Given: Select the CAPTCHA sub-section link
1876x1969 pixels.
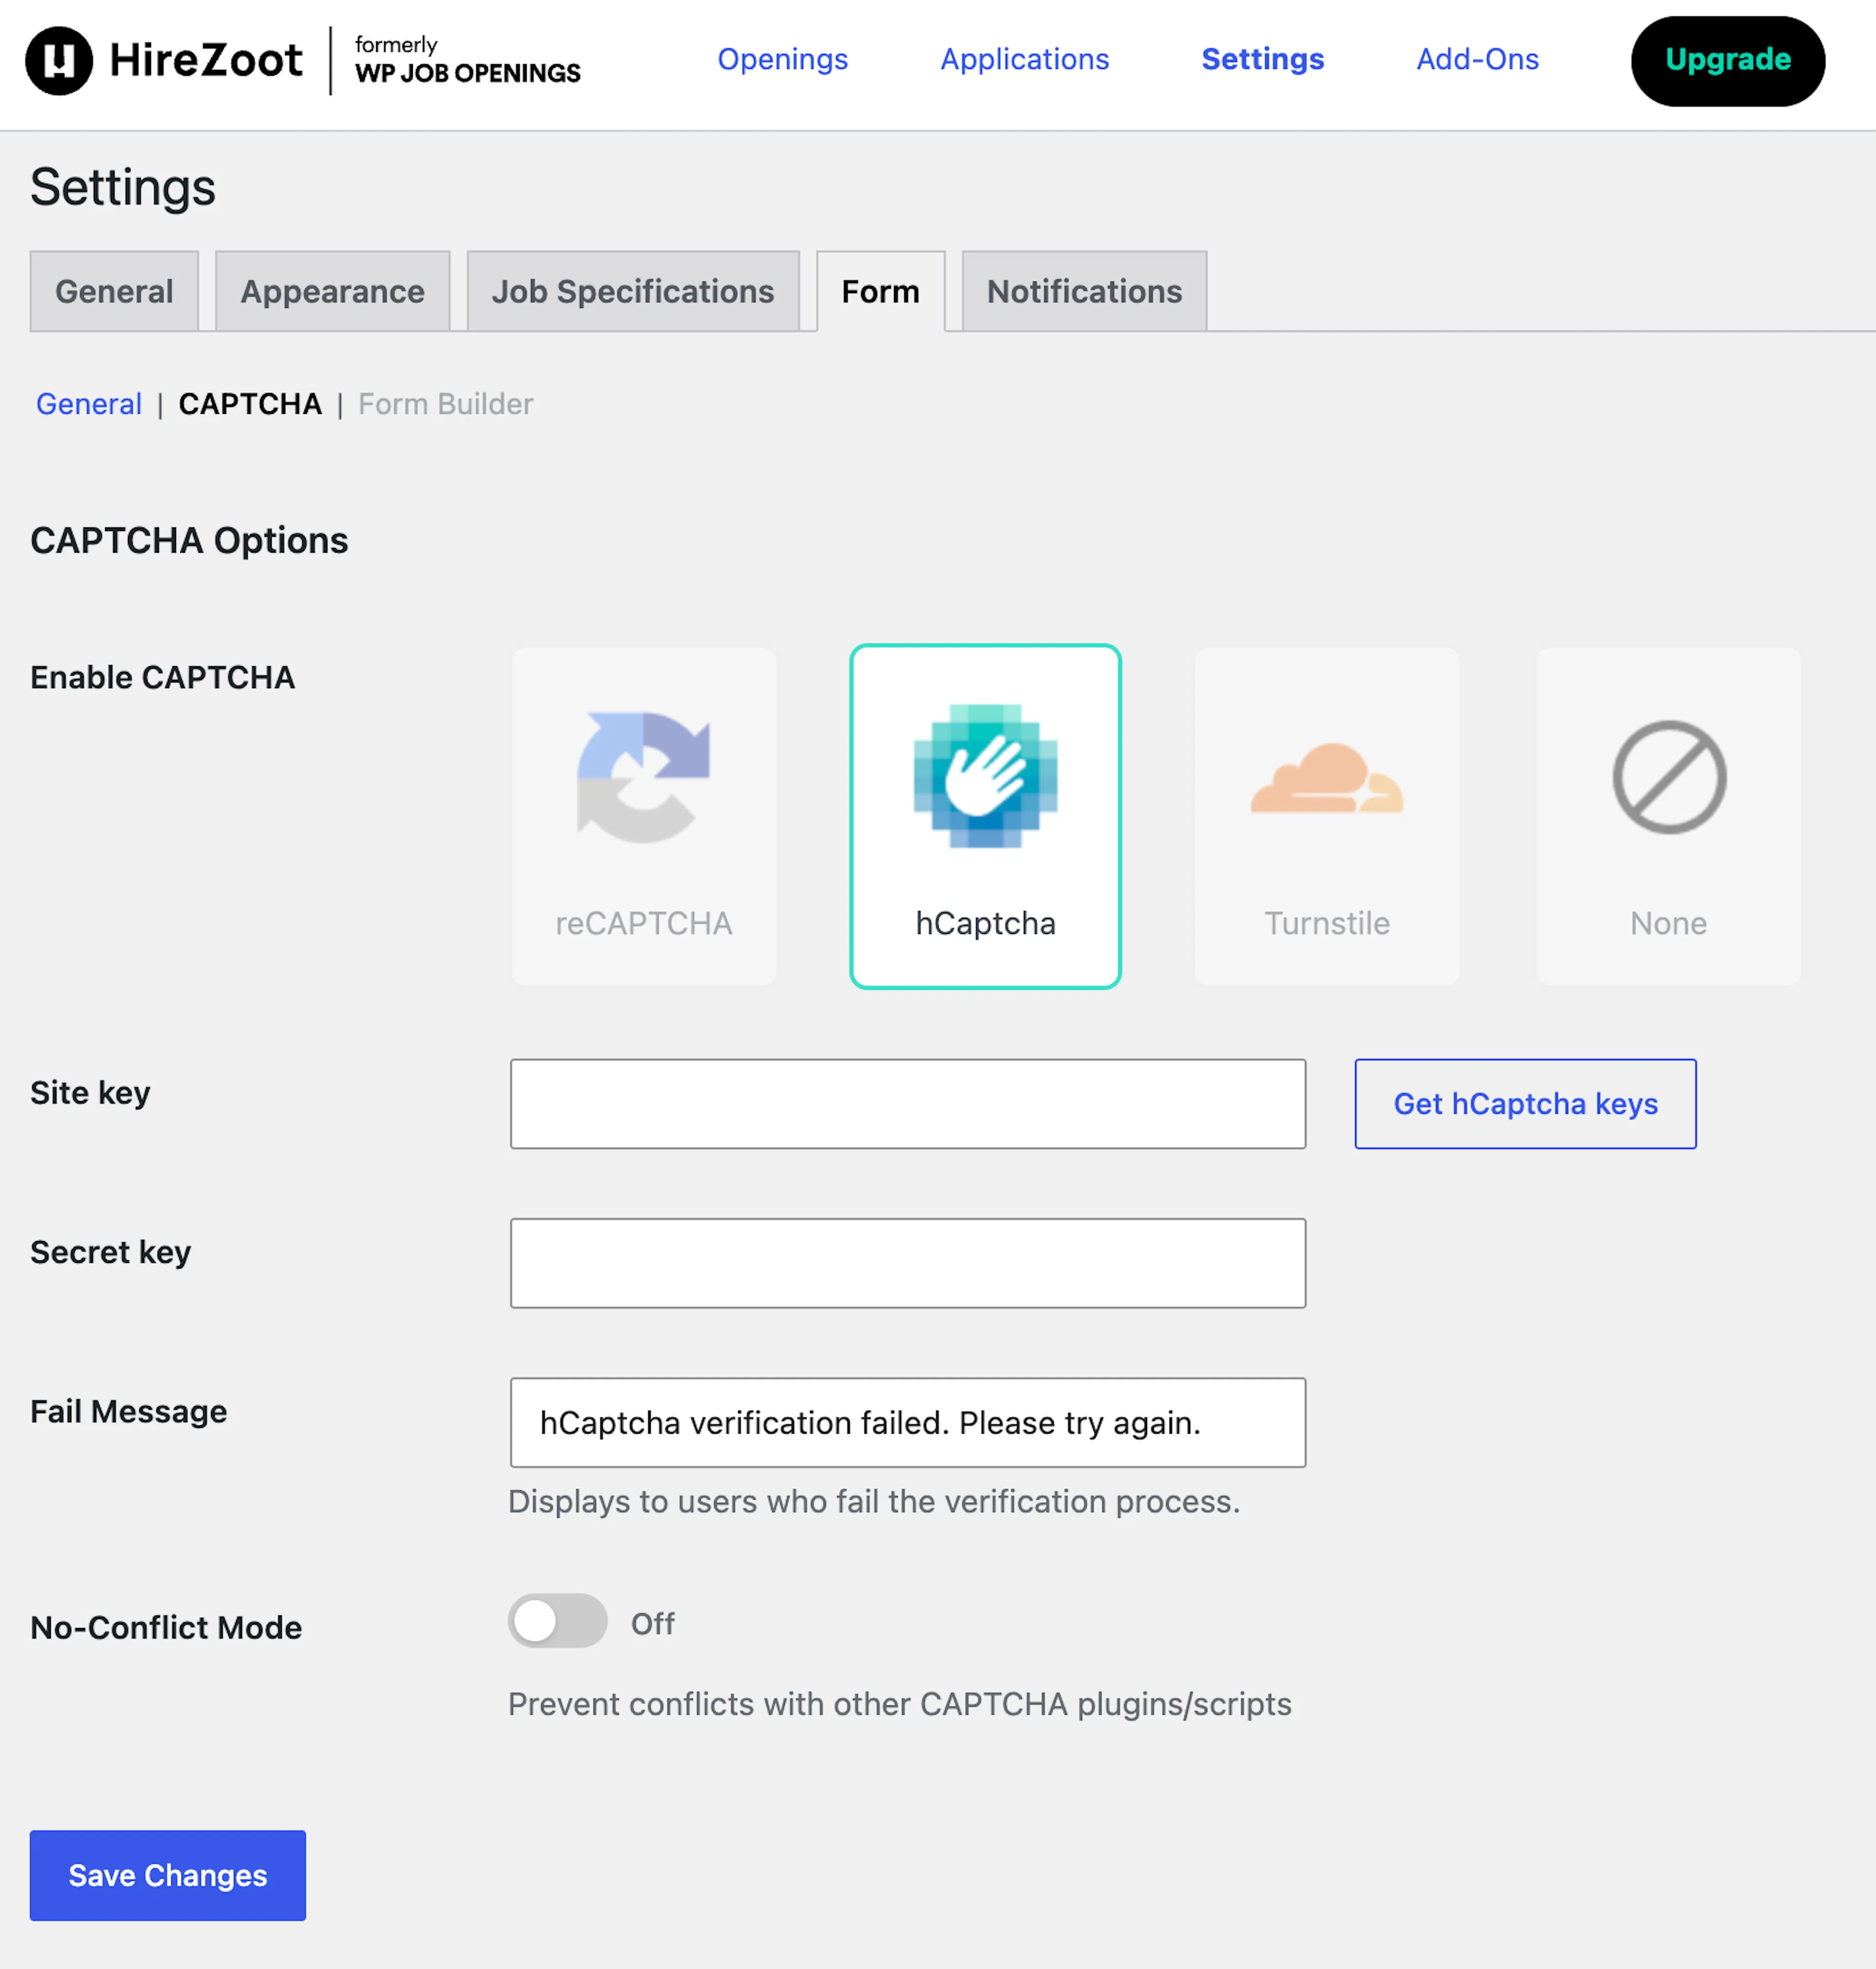Looking at the screenshot, I should 250,404.
